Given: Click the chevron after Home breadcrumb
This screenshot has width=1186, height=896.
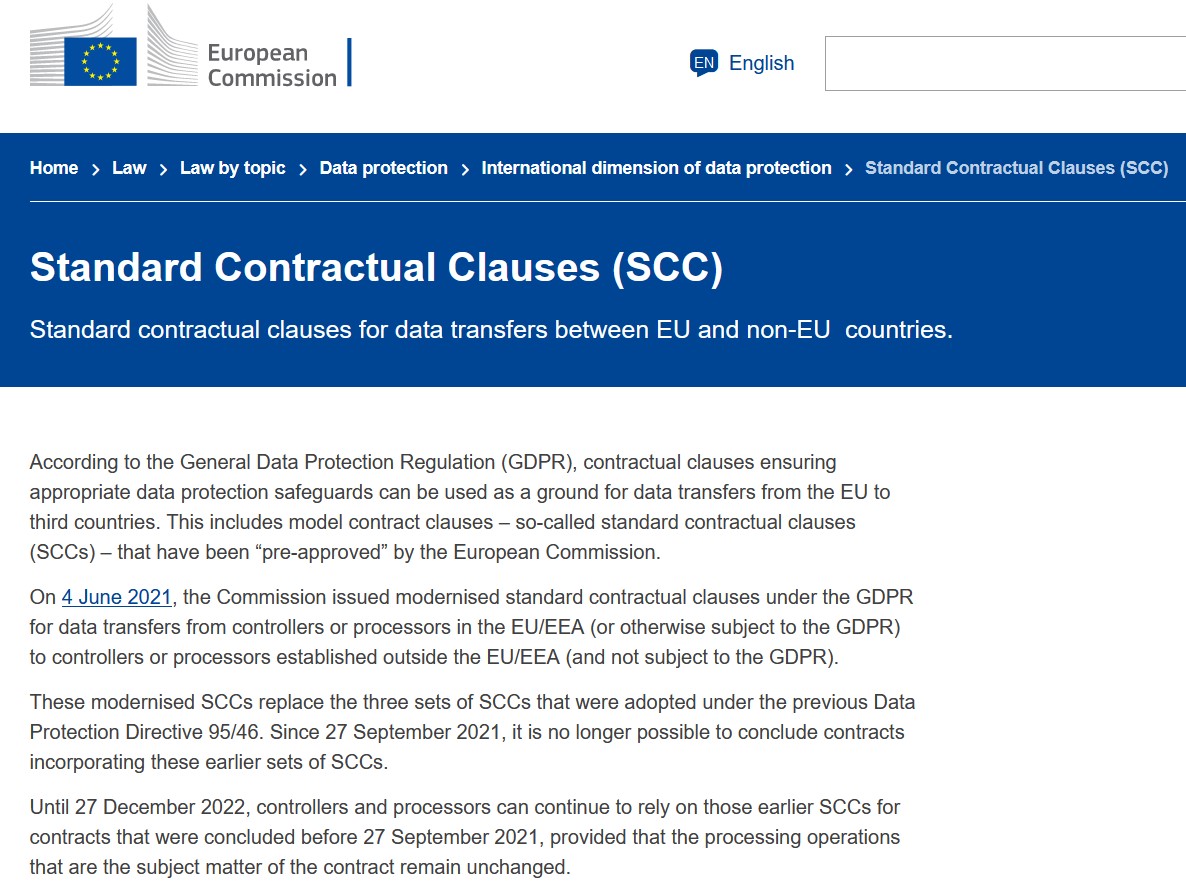Looking at the screenshot, I should (x=95, y=169).
